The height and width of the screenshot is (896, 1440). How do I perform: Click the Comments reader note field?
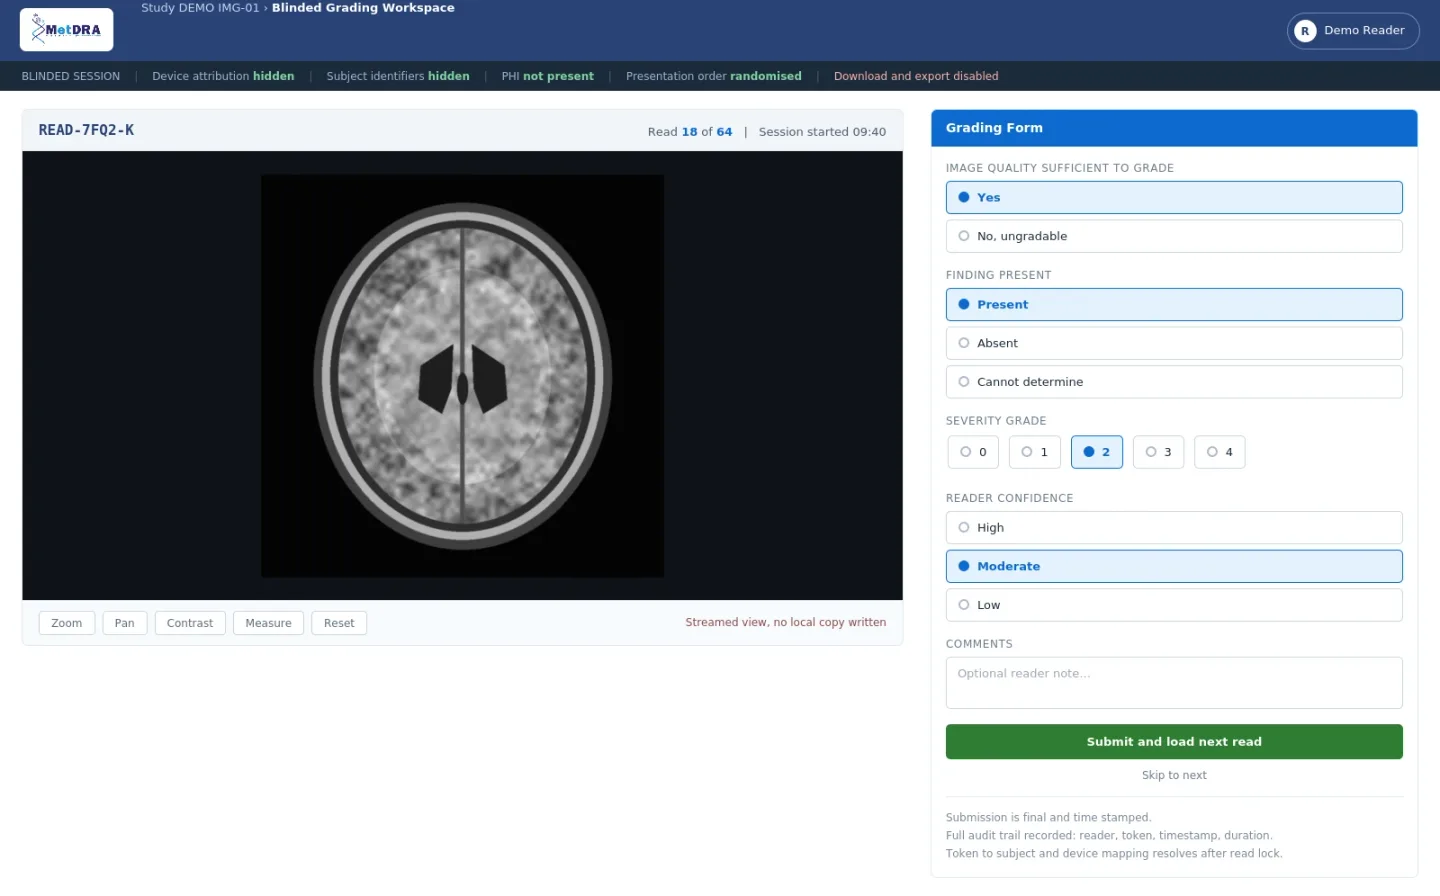(x=1174, y=683)
